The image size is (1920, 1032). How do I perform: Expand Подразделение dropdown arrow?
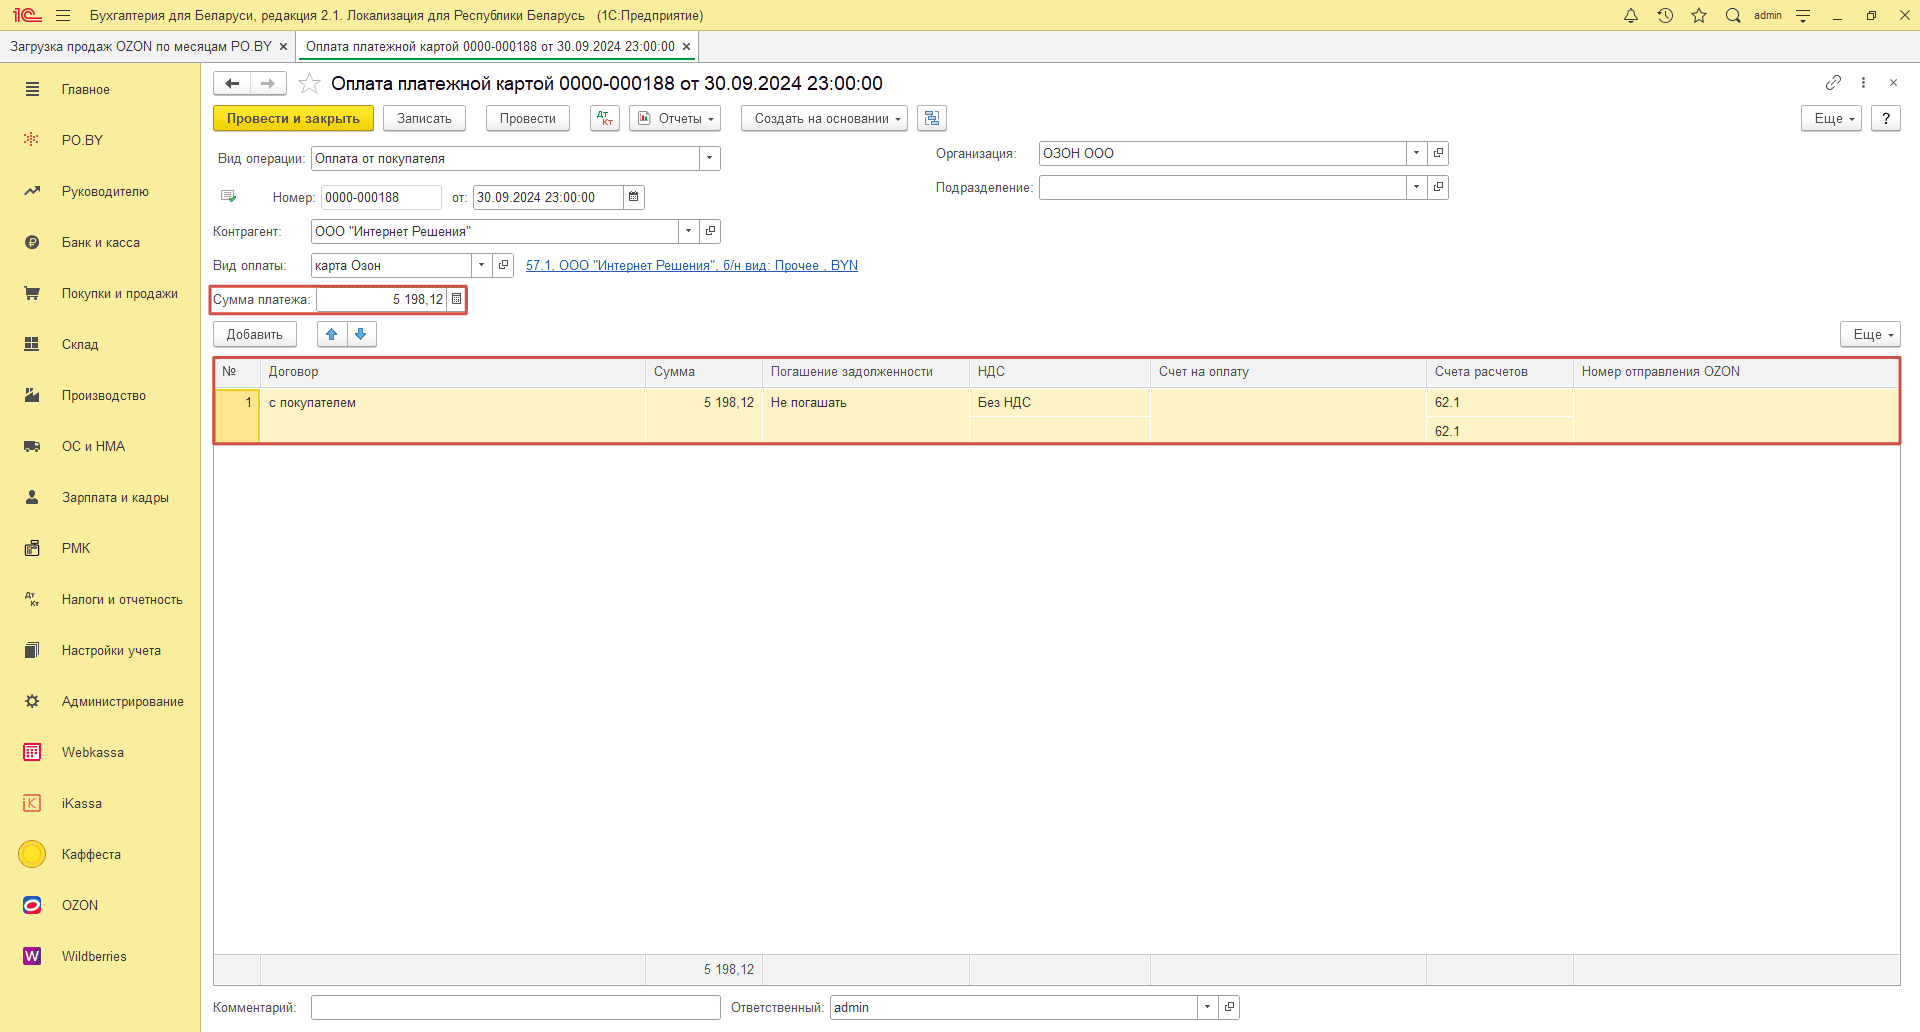click(1417, 187)
